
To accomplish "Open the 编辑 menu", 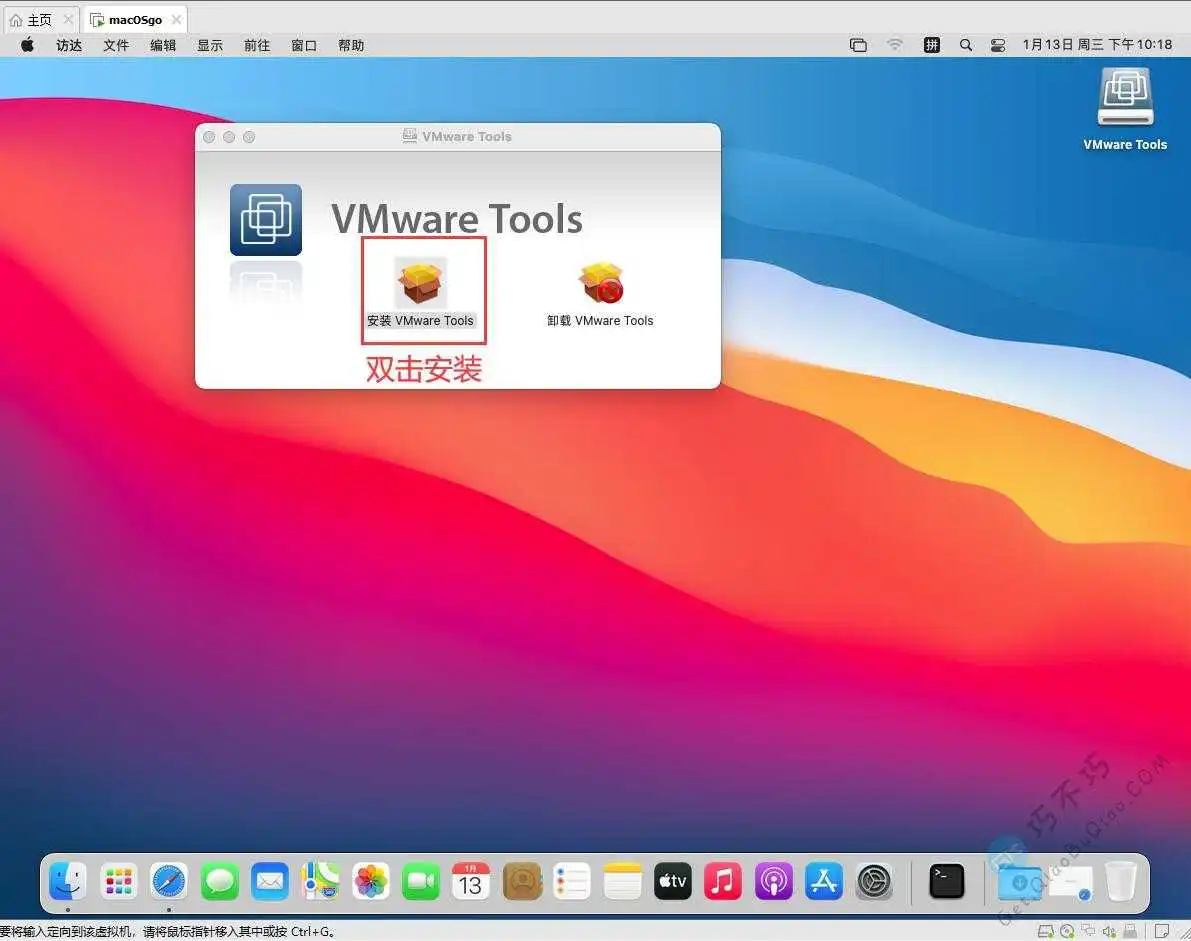I will tap(163, 46).
